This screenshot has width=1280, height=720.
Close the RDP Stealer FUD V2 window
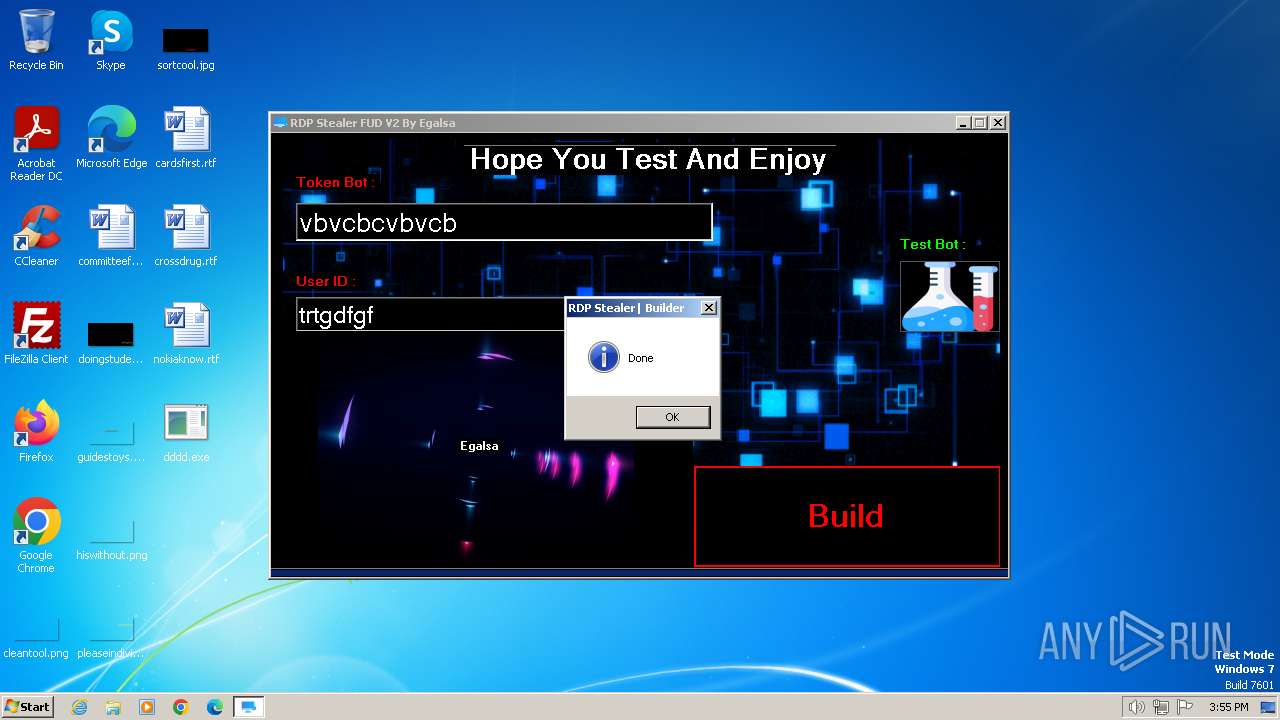click(x=997, y=123)
